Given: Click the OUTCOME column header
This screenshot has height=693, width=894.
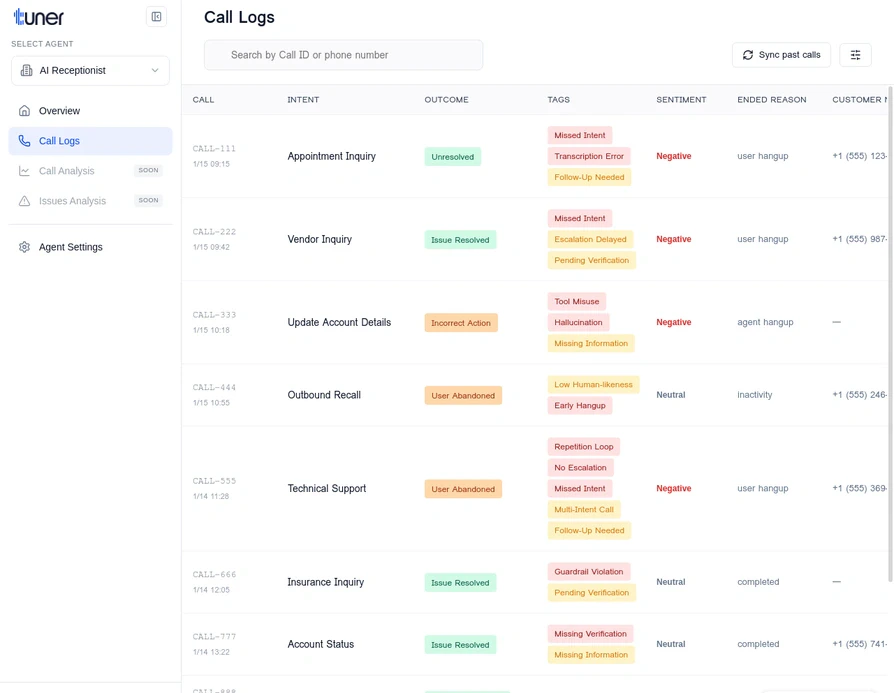Looking at the screenshot, I should coord(446,99).
